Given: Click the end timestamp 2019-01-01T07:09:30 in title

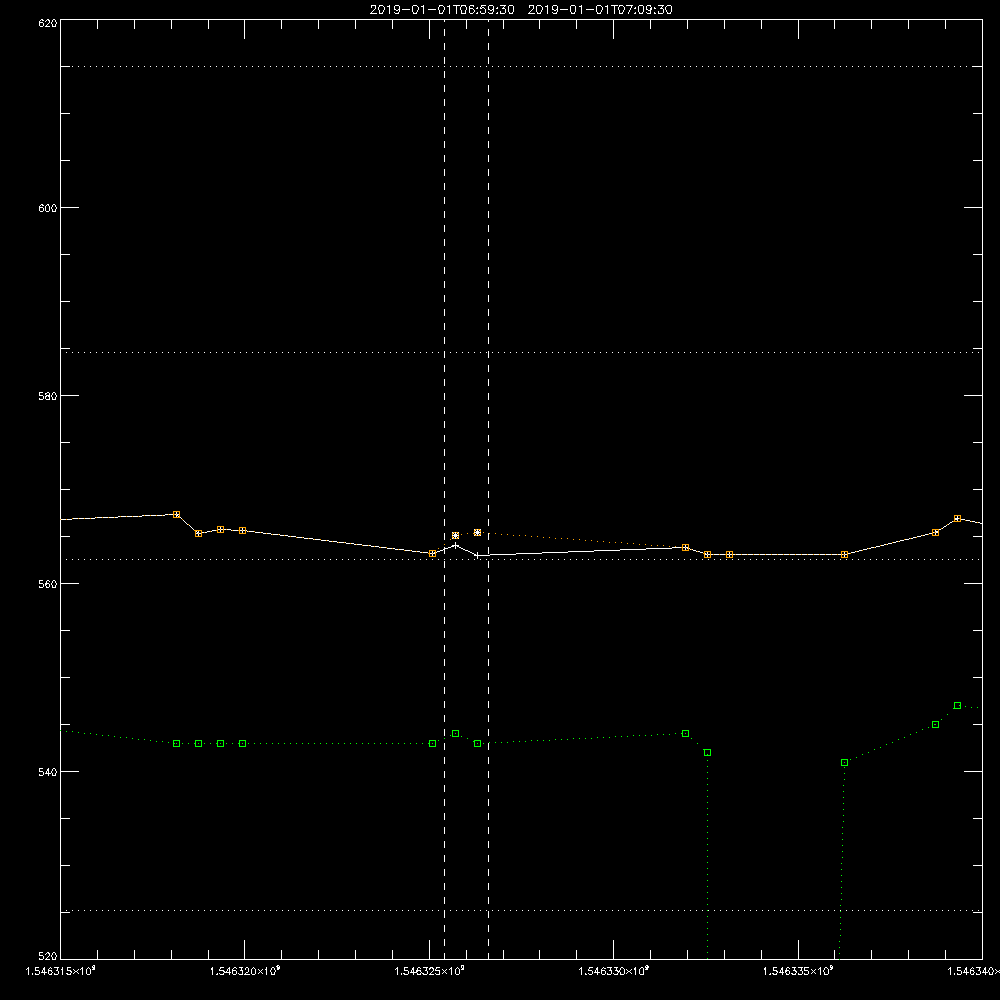Looking at the screenshot, I should coord(600,10).
